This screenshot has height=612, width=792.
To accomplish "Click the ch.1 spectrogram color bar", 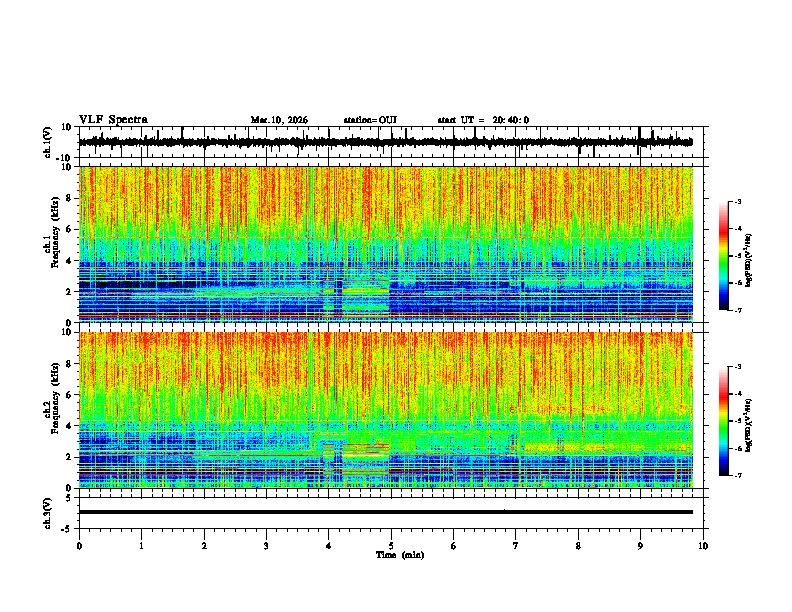I will [x=723, y=256].
